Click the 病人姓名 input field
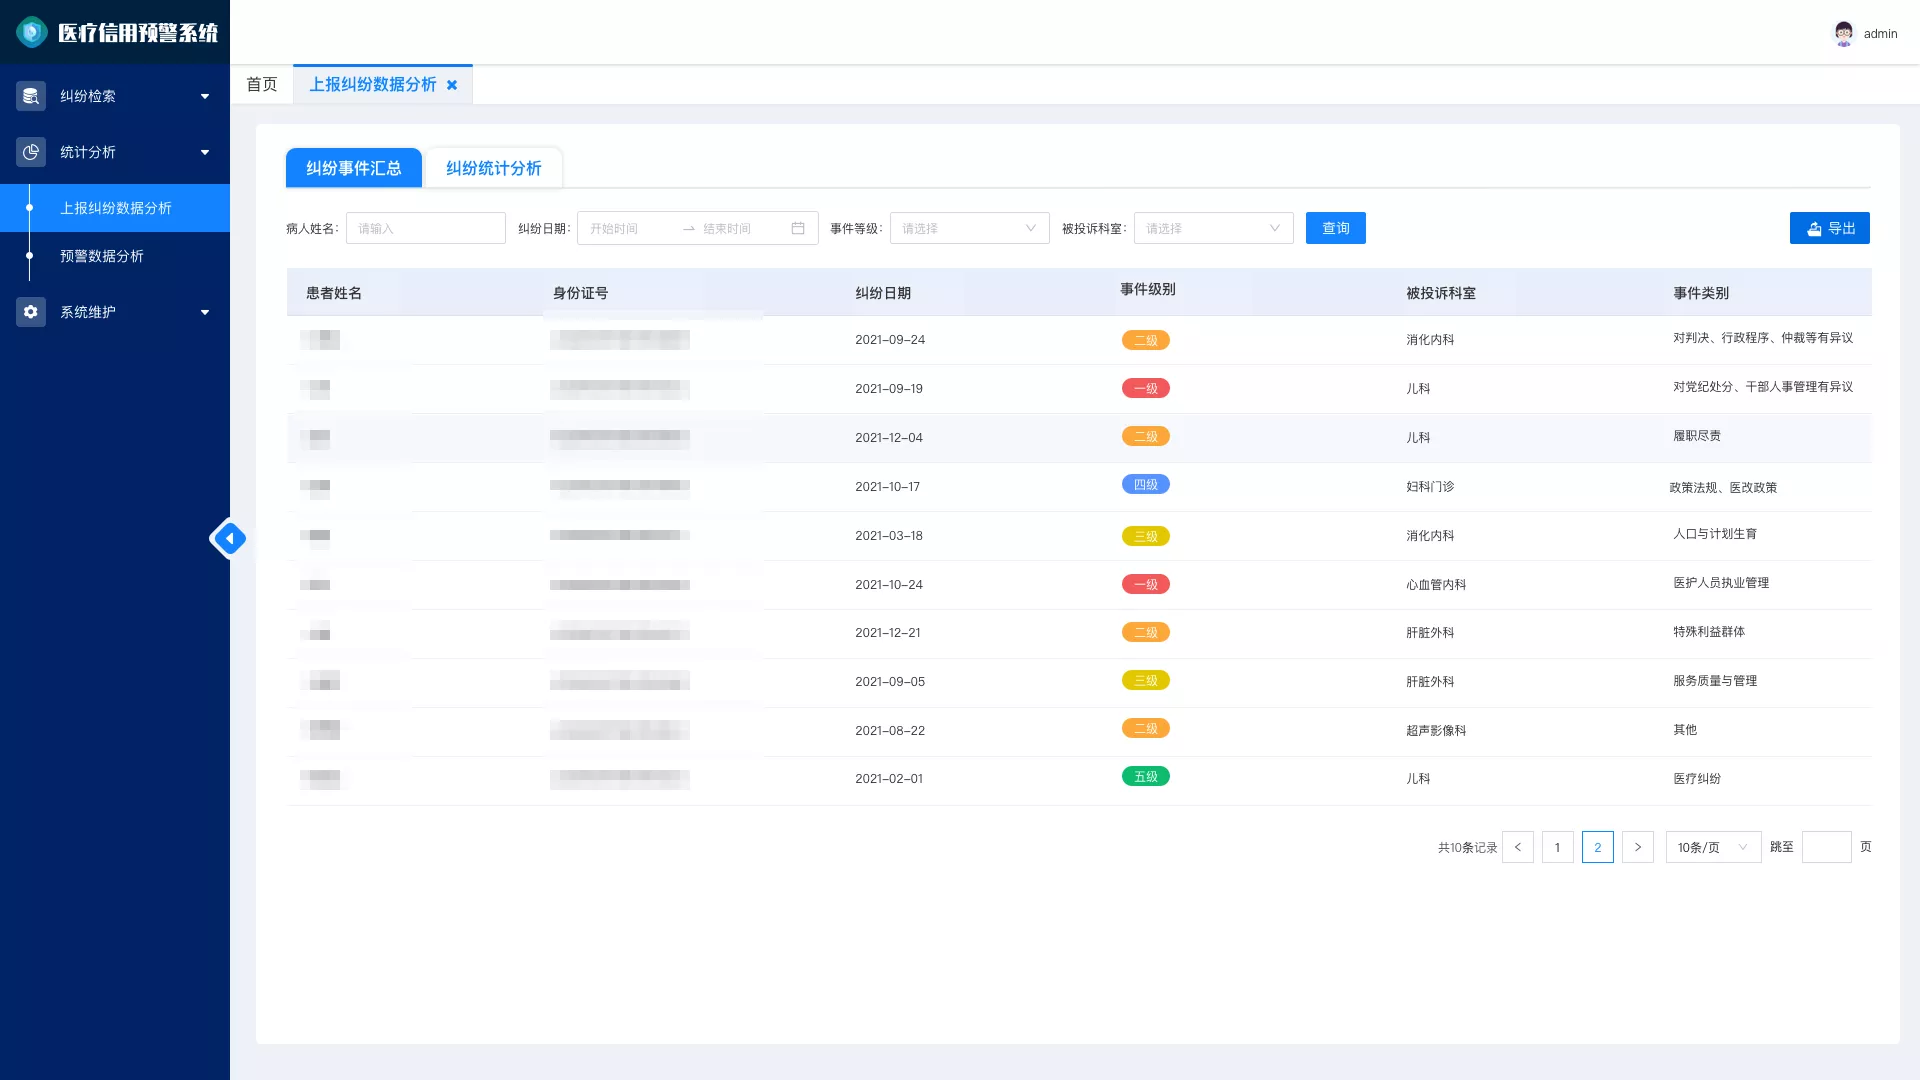Viewport: 1920px width, 1080px height. point(426,228)
